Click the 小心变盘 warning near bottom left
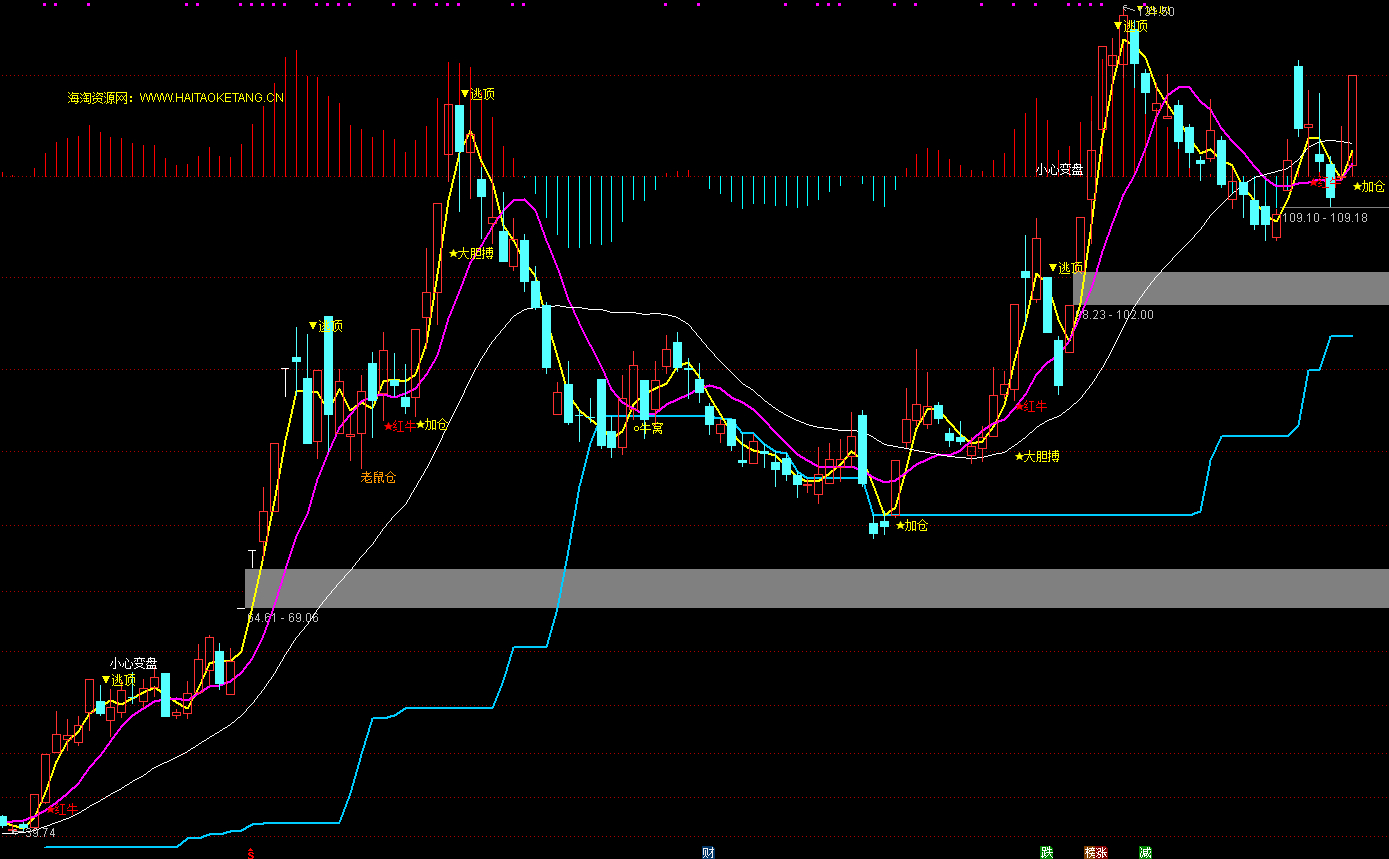Screen dimensions: 1389x859 (x=133, y=663)
